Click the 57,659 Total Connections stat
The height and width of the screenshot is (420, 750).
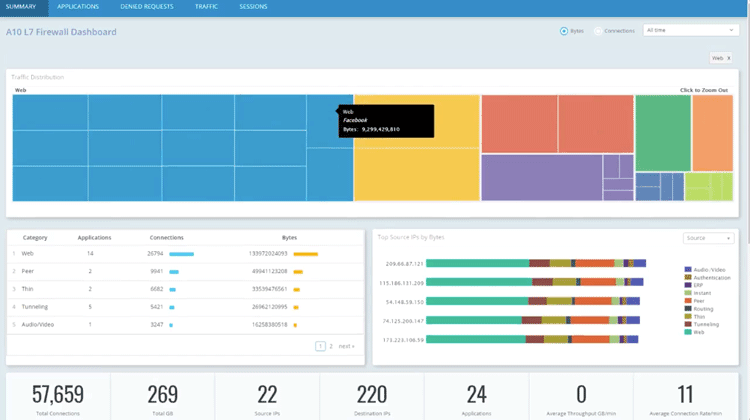click(58, 398)
